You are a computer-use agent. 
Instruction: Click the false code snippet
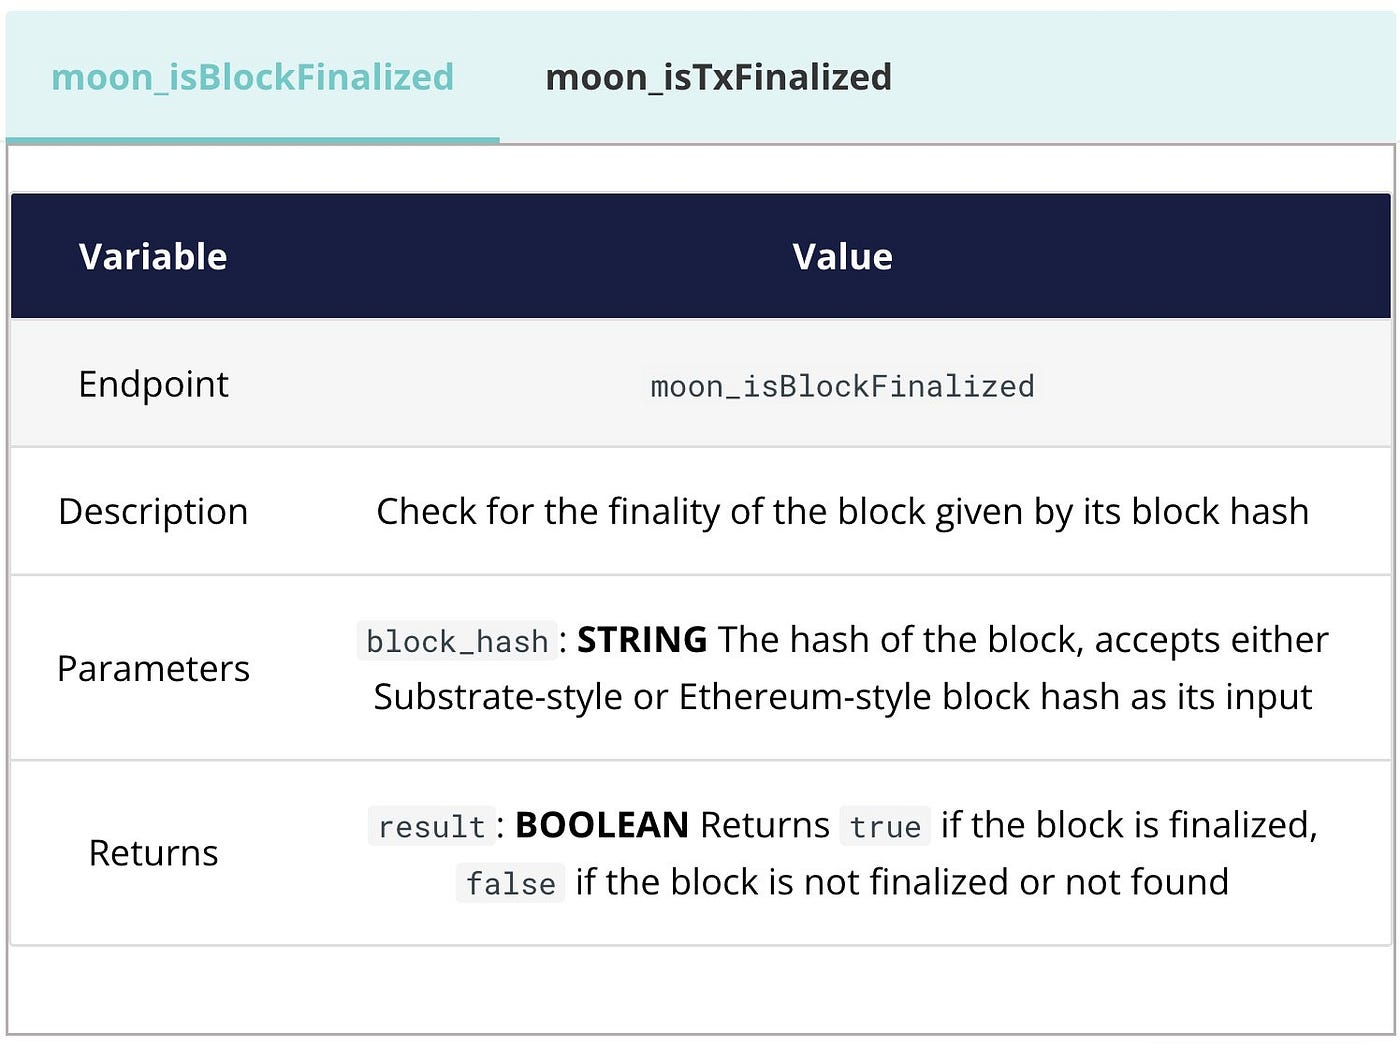tap(510, 884)
